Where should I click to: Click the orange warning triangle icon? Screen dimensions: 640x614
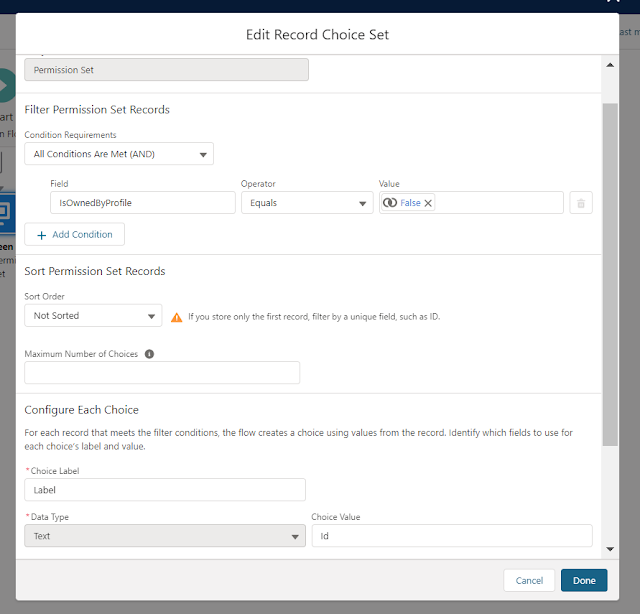tap(177, 317)
